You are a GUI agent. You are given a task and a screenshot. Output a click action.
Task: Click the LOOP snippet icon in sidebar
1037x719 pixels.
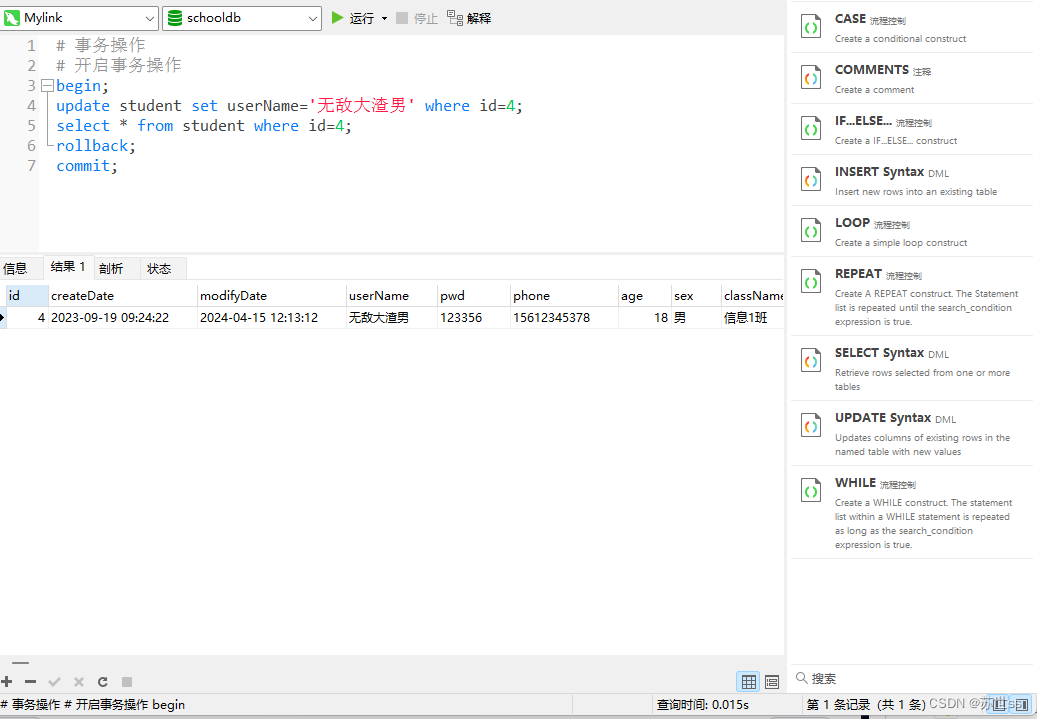810,230
